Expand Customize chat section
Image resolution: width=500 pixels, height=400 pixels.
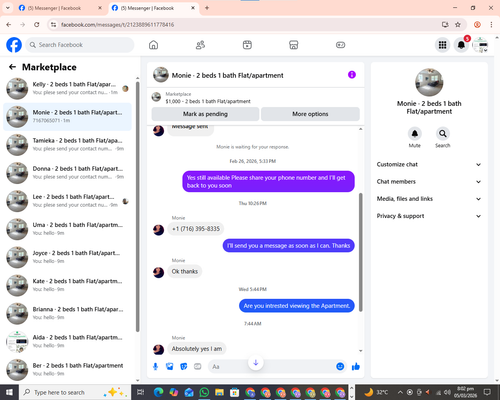(429, 164)
